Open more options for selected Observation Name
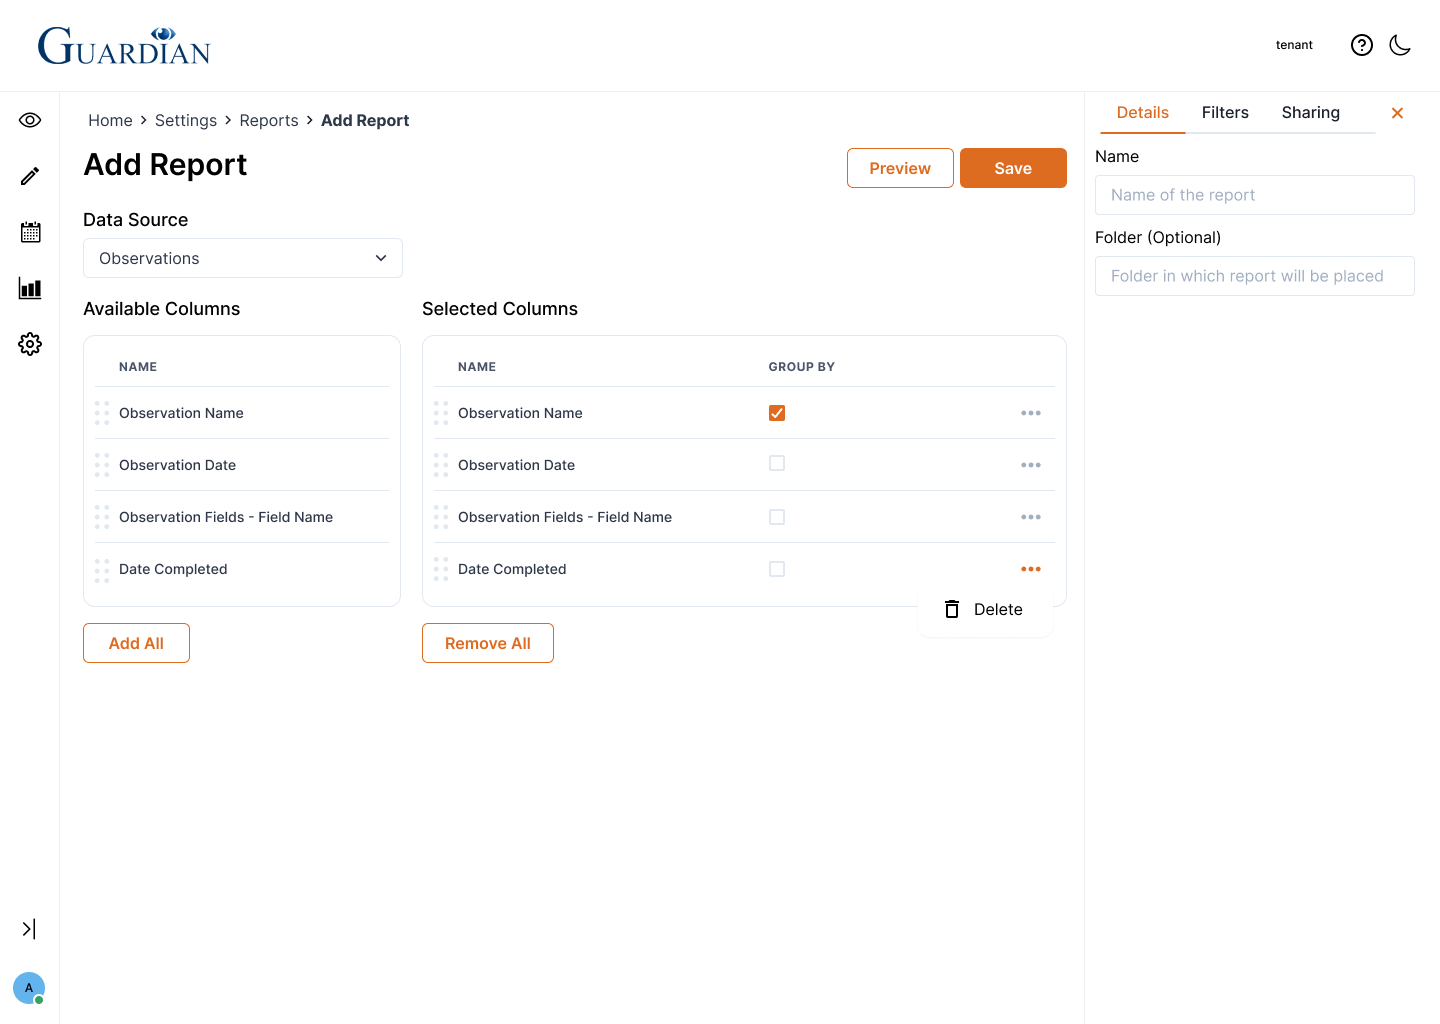Image resolution: width=1440 pixels, height=1024 pixels. (1030, 413)
